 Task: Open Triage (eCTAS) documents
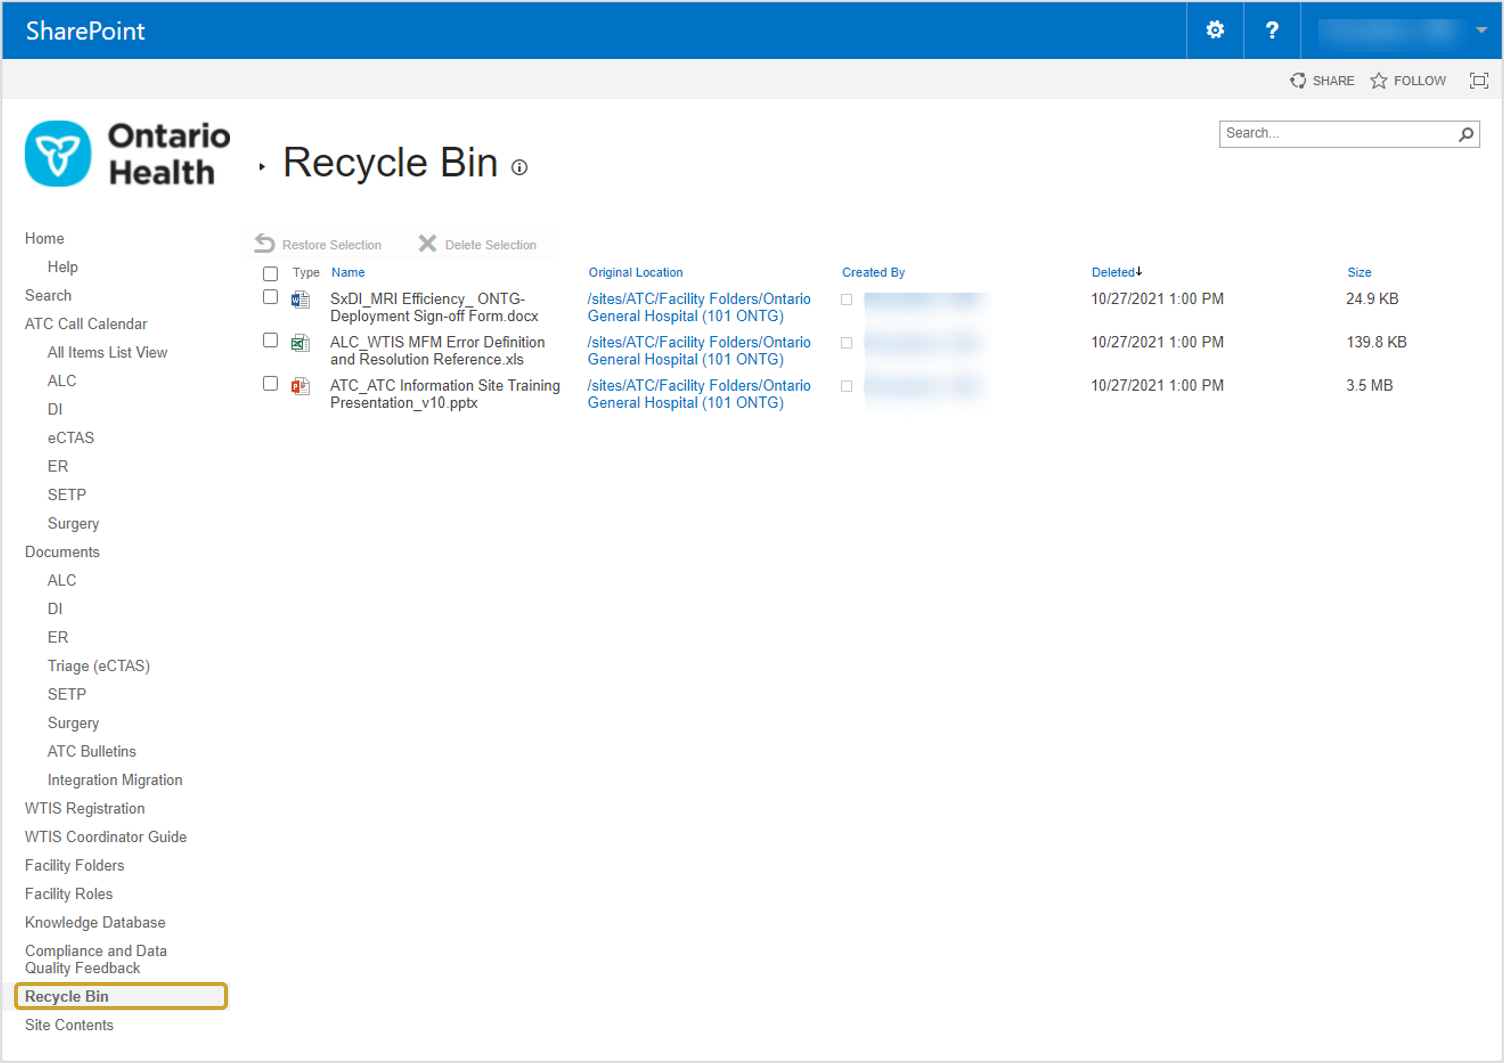point(99,666)
